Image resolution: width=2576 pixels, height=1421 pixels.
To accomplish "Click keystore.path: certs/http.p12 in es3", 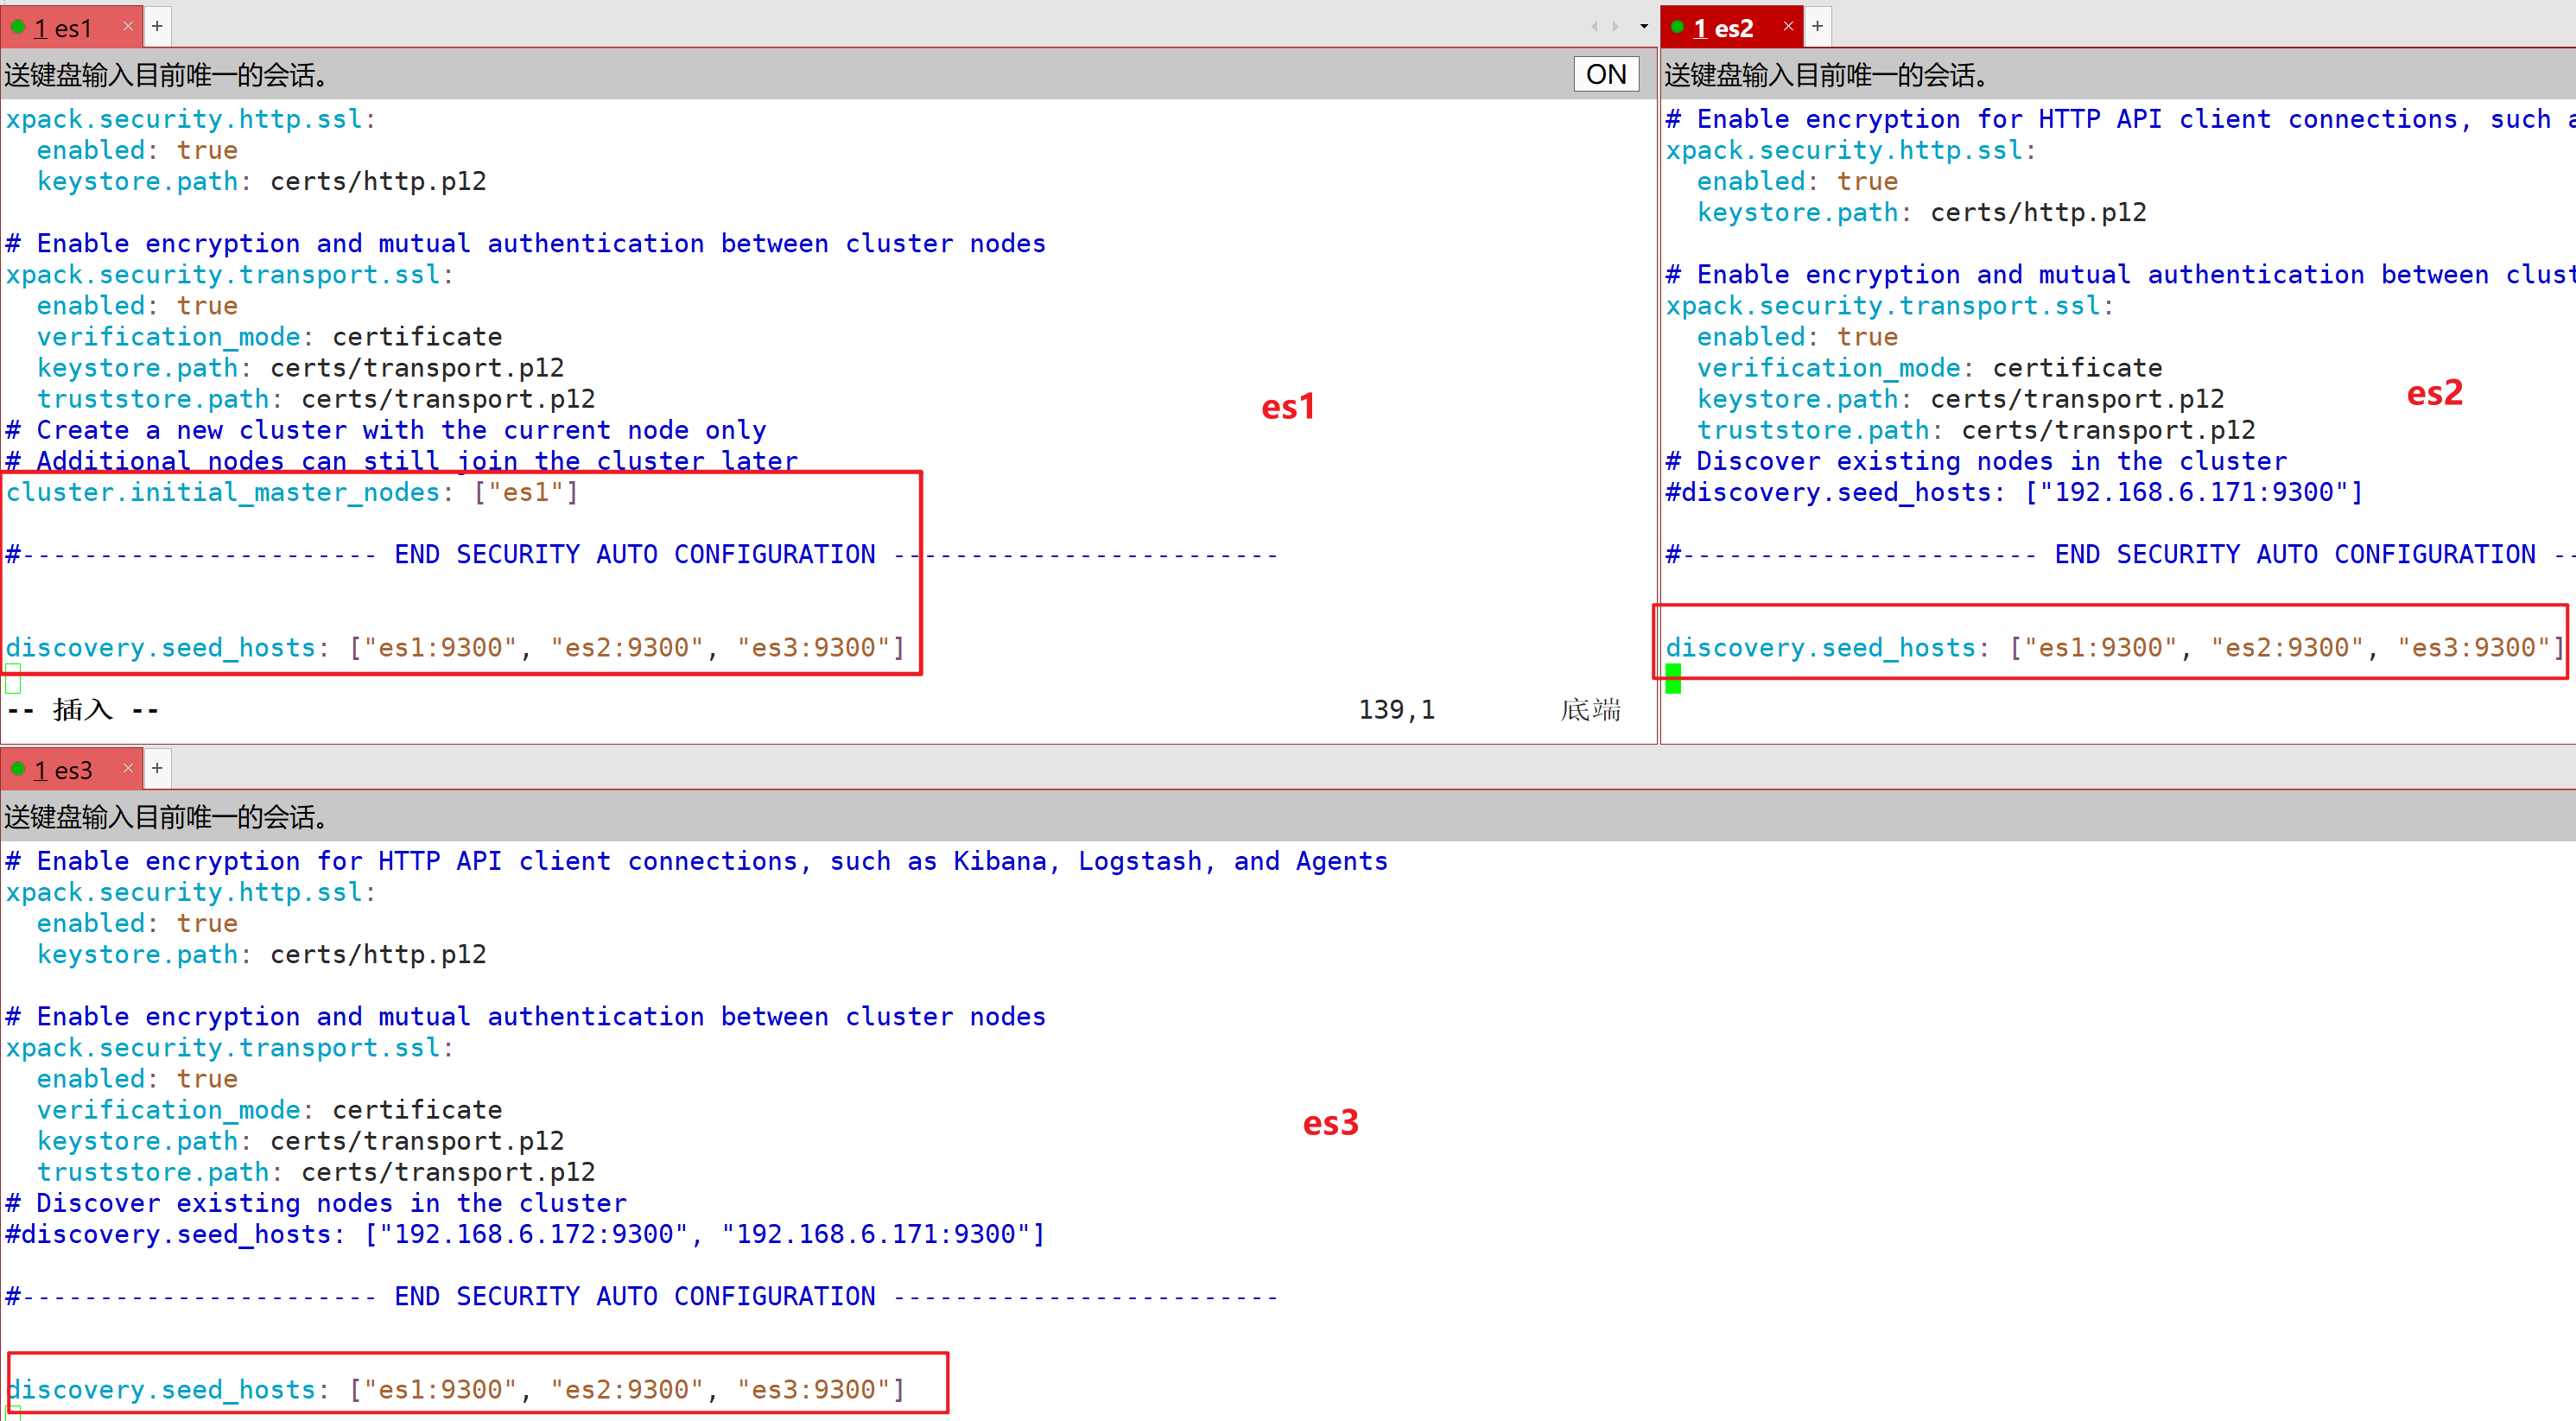I will [262, 954].
